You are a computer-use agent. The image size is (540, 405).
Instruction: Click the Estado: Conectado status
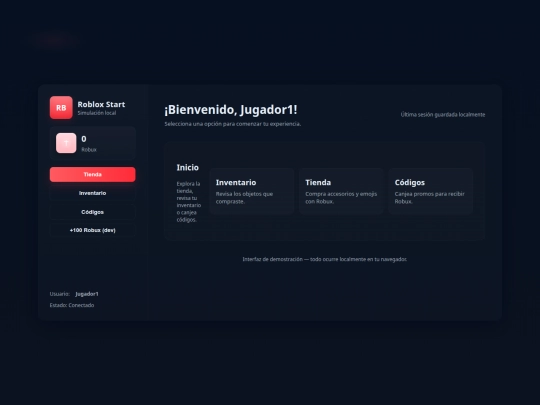(x=72, y=305)
